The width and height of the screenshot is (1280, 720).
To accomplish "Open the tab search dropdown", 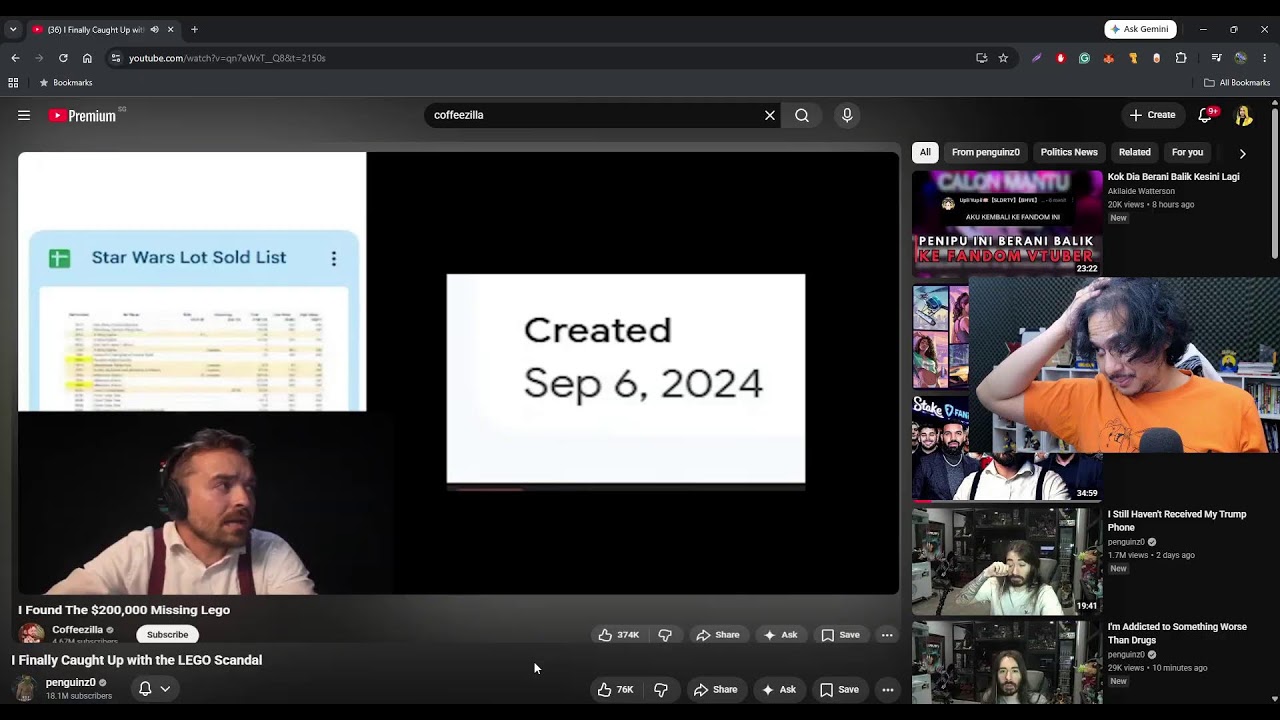I will click(x=13, y=30).
